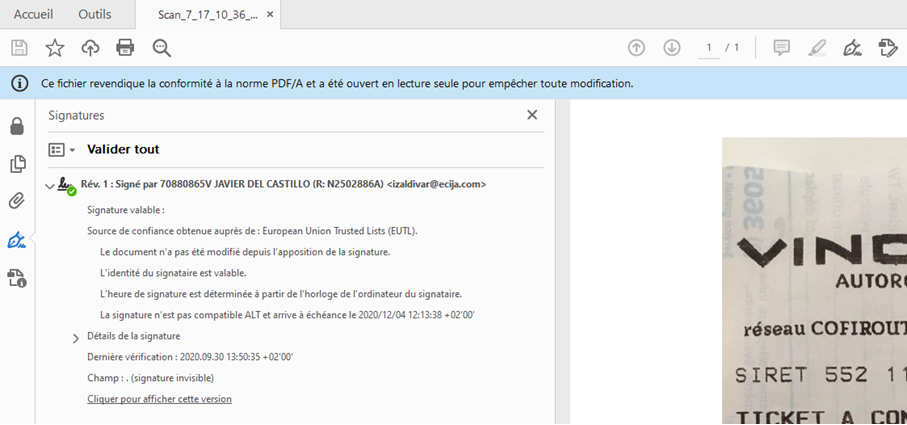Show page thumbnails panel in sidebar
The height and width of the screenshot is (425, 907).
(x=18, y=164)
